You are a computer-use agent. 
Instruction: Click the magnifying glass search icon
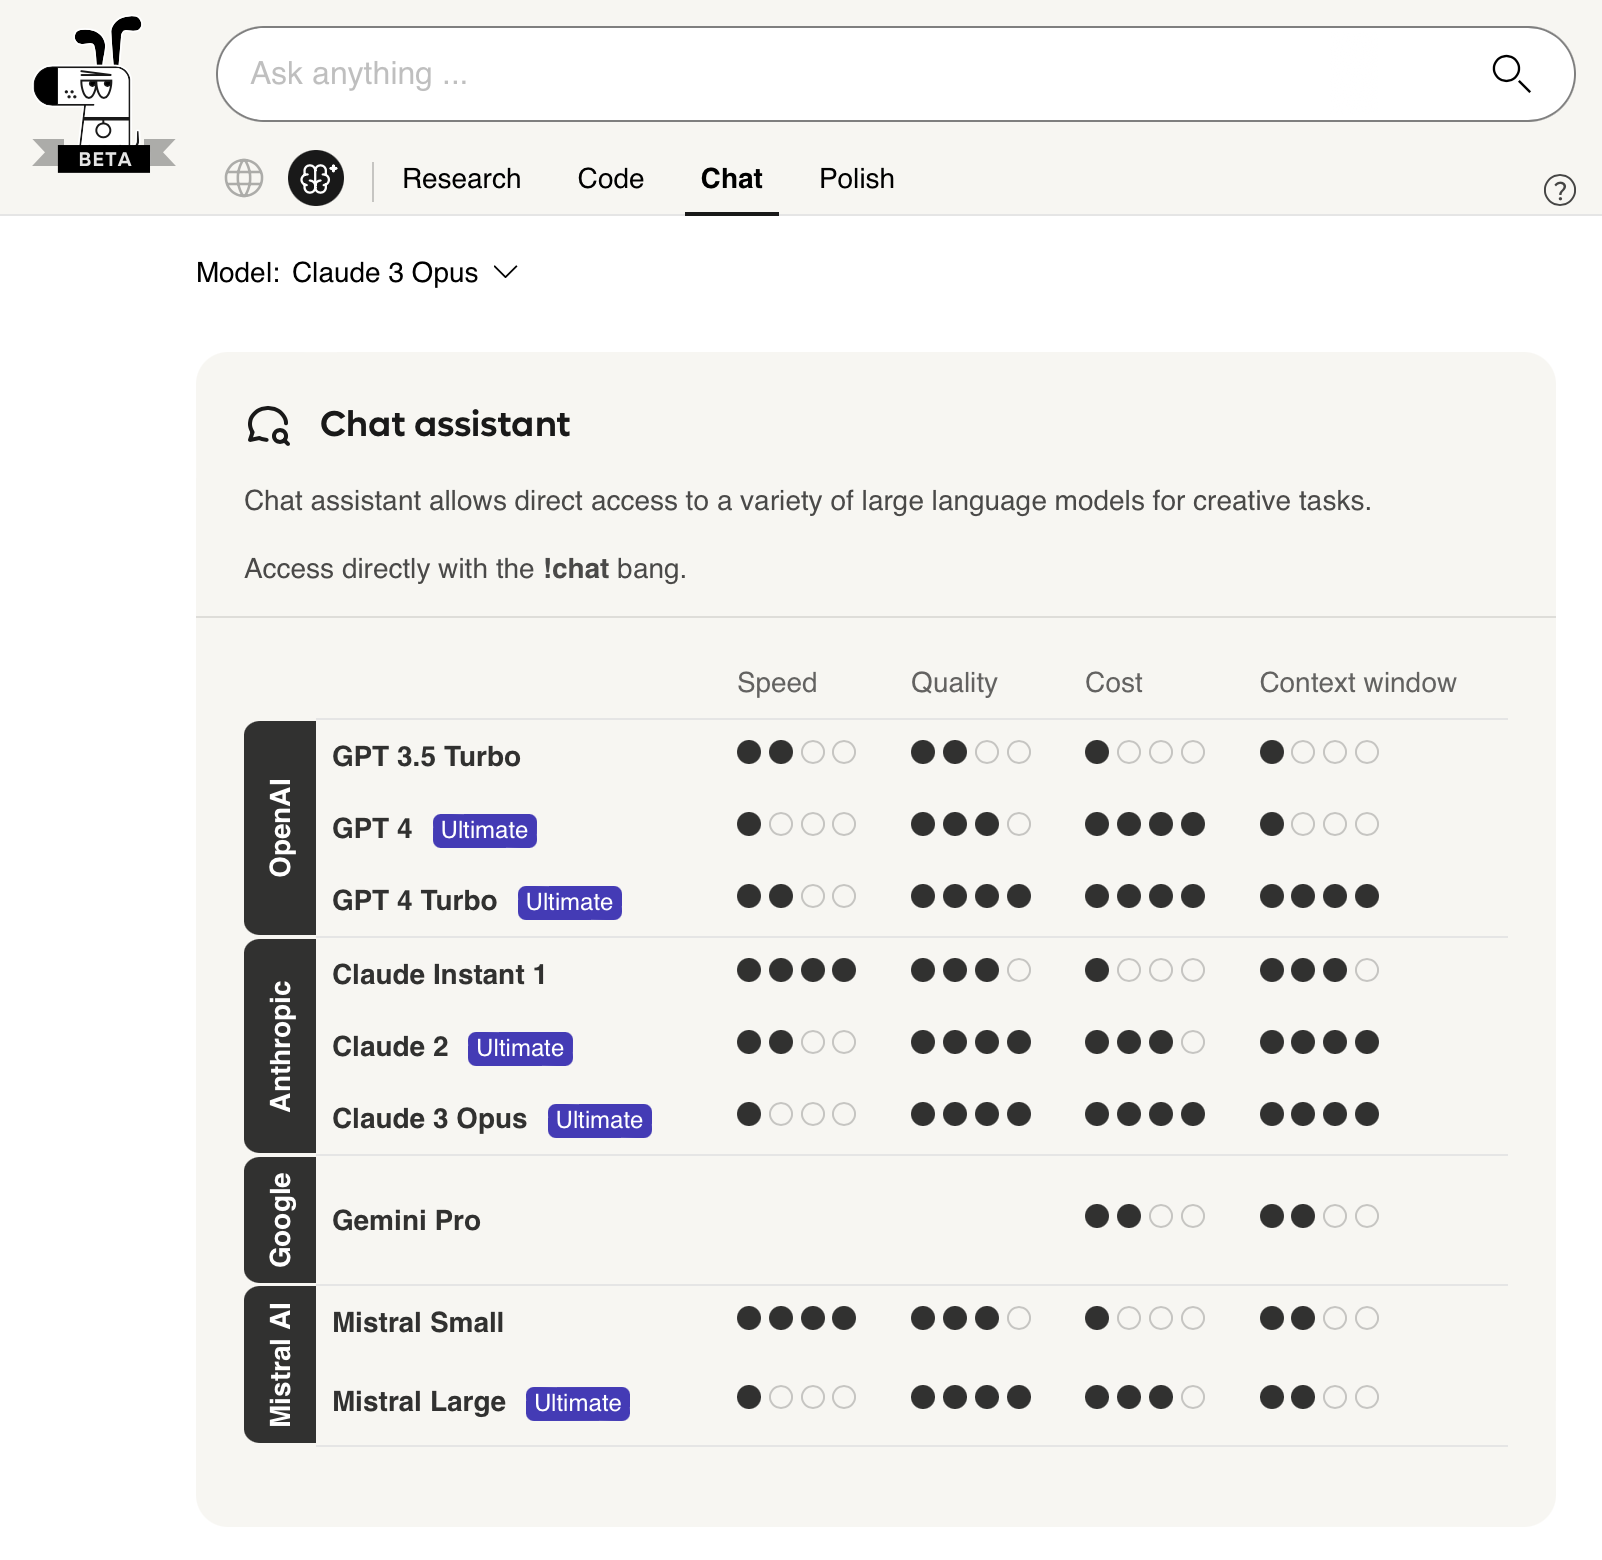(1510, 73)
